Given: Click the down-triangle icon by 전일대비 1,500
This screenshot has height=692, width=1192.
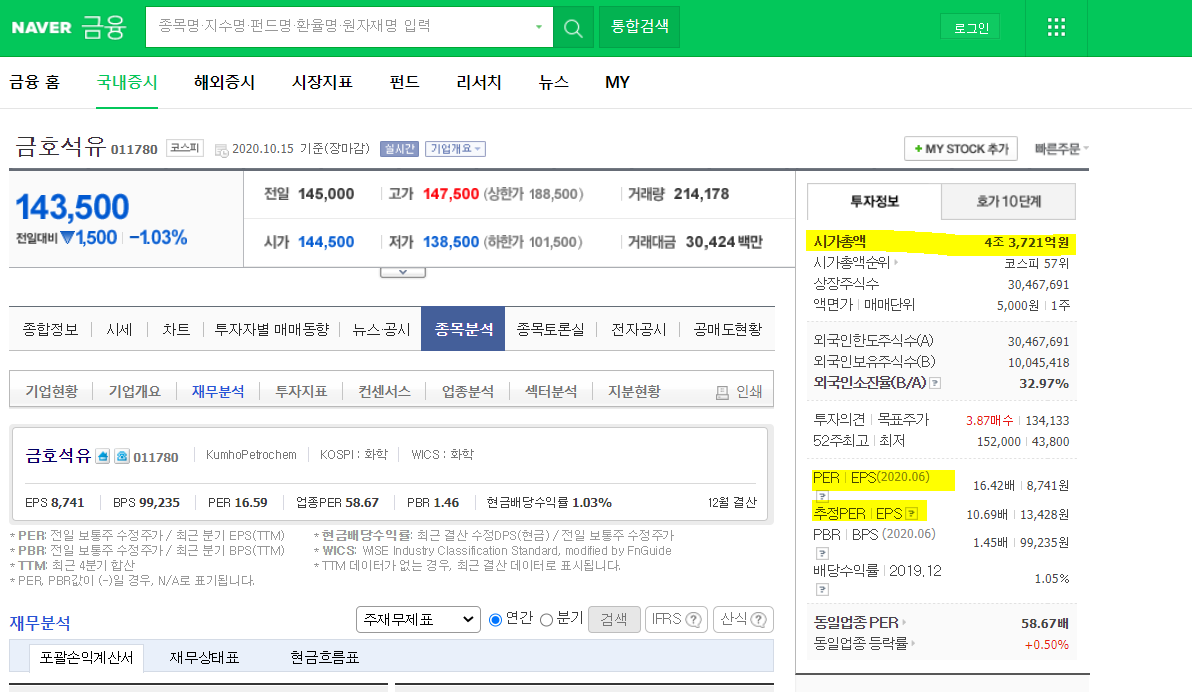Looking at the screenshot, I should [x=67, y=238].
